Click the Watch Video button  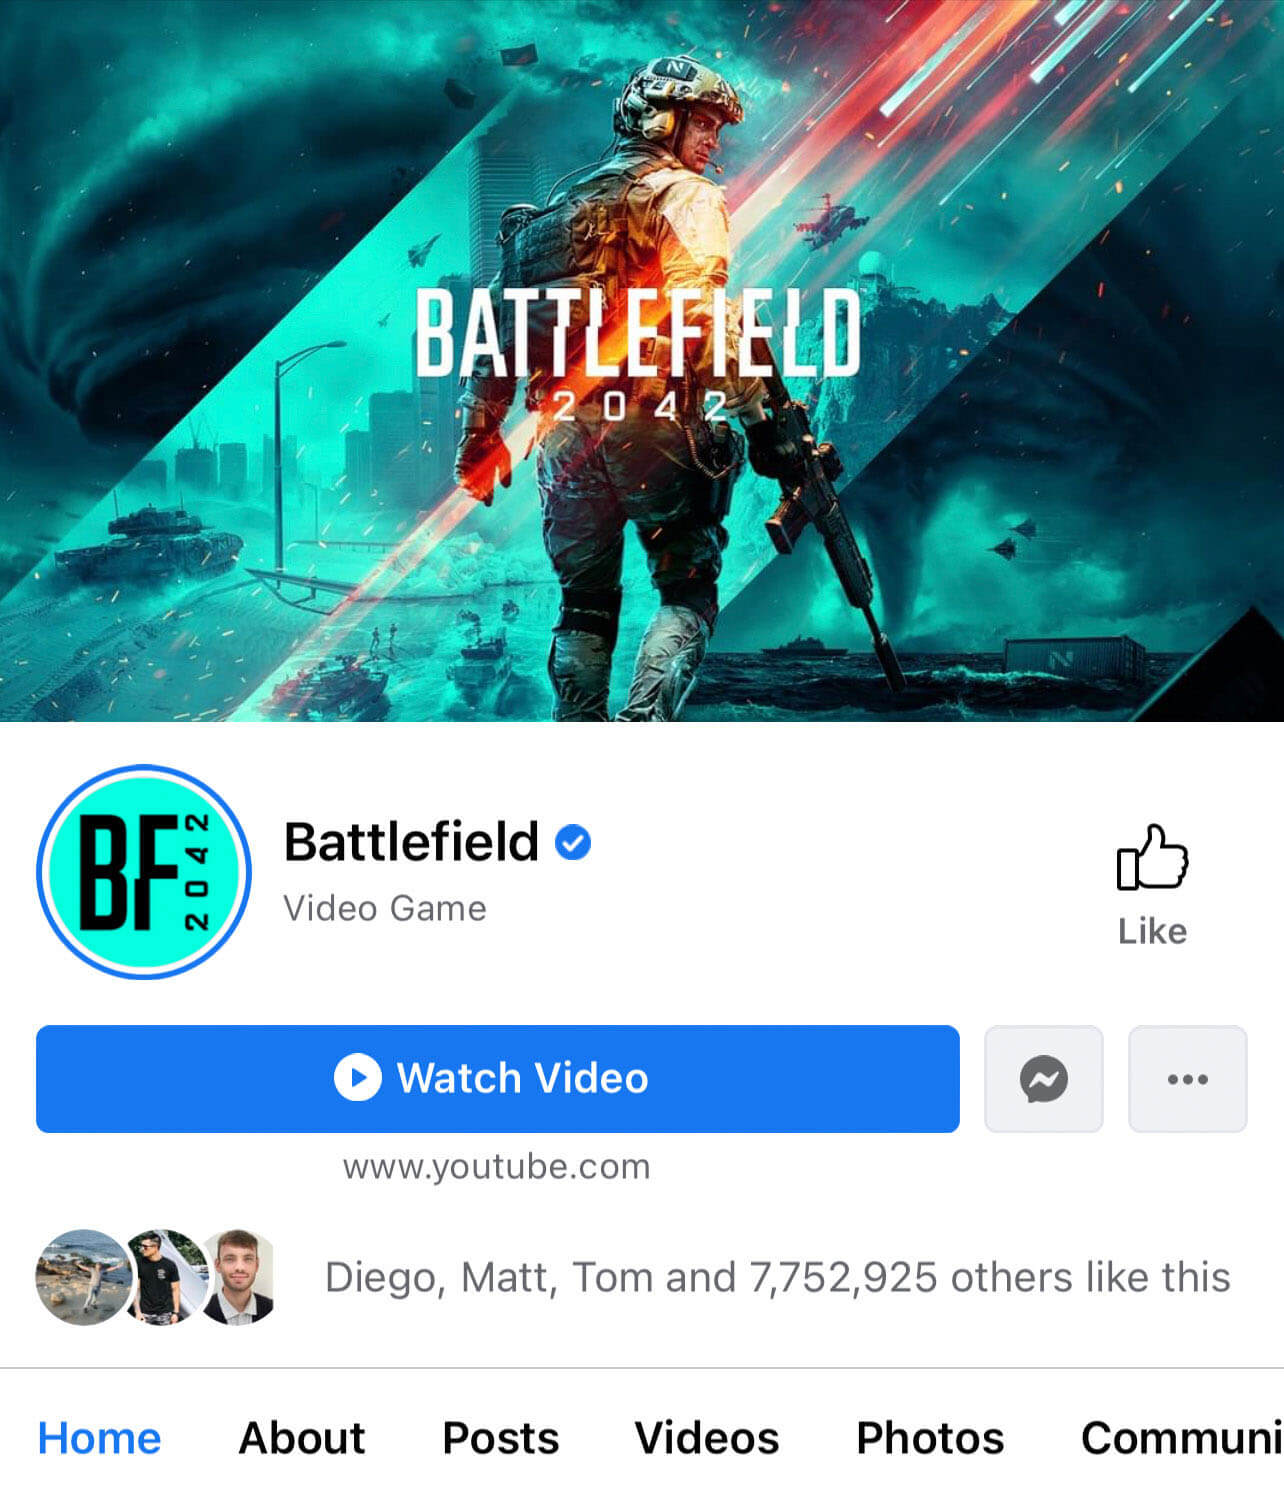pyautogui.click(x=498, y=1079)
